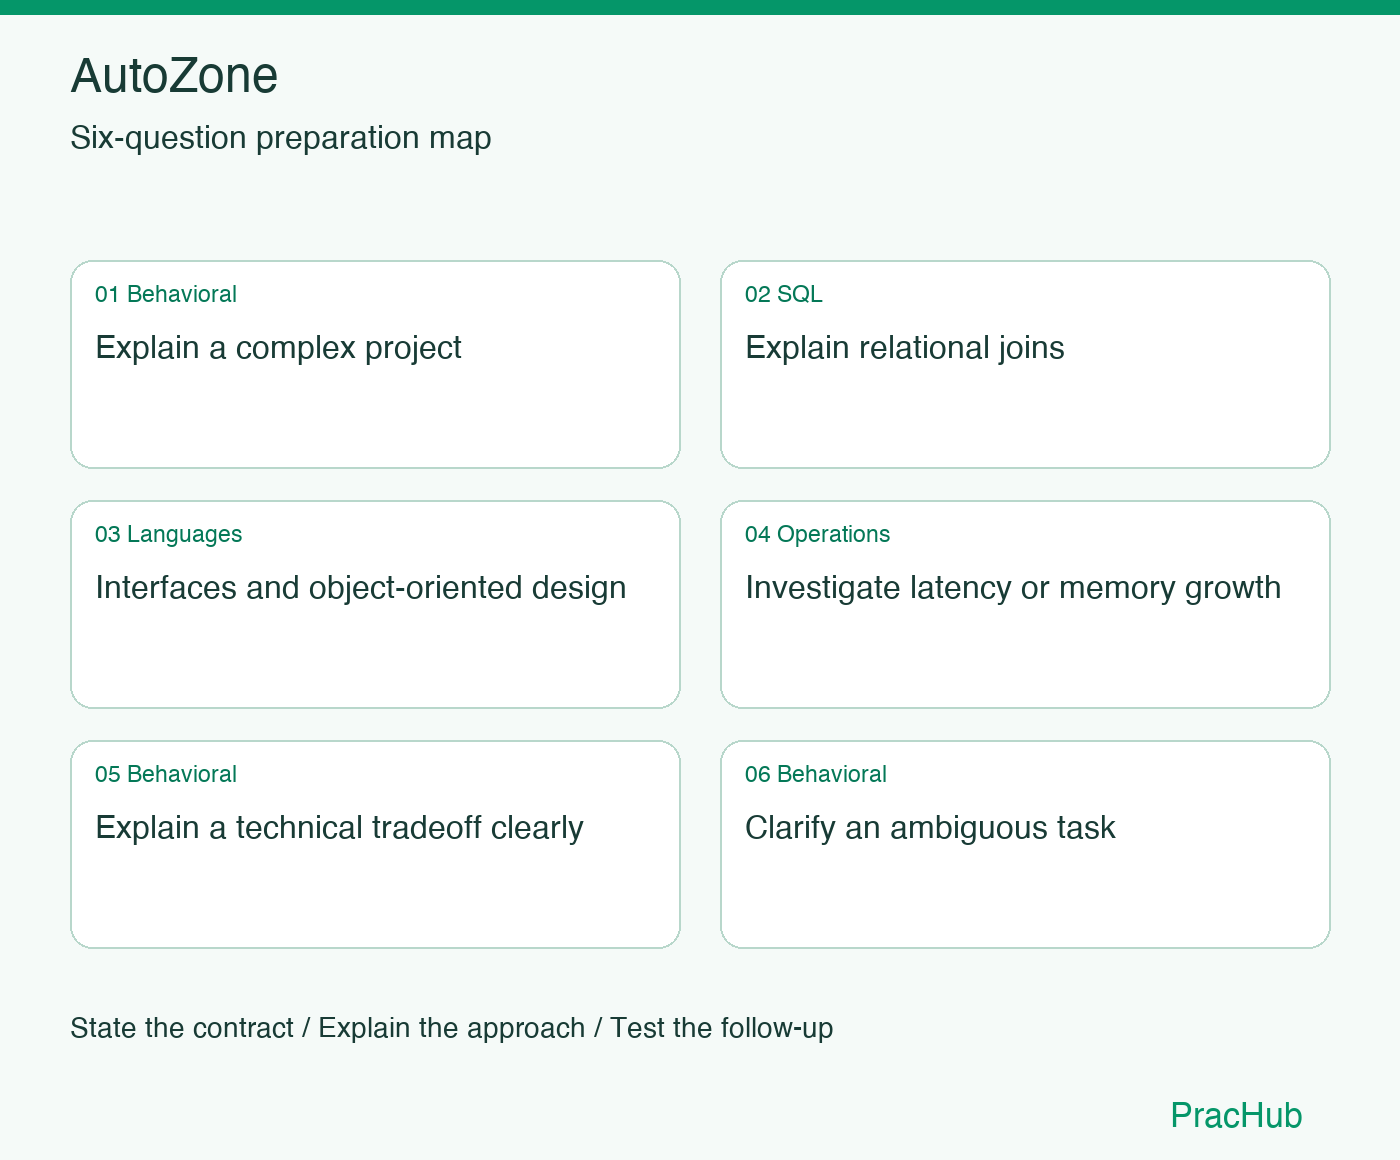
Task: Click empty area inside SQL card
Action: pos(1025,420)
